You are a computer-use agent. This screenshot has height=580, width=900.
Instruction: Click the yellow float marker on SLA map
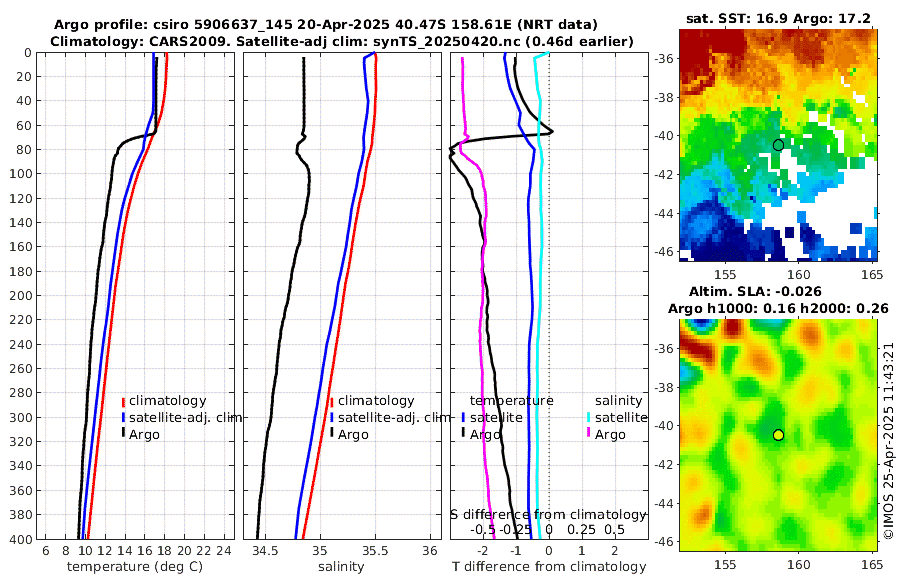[x=778, y=435]
